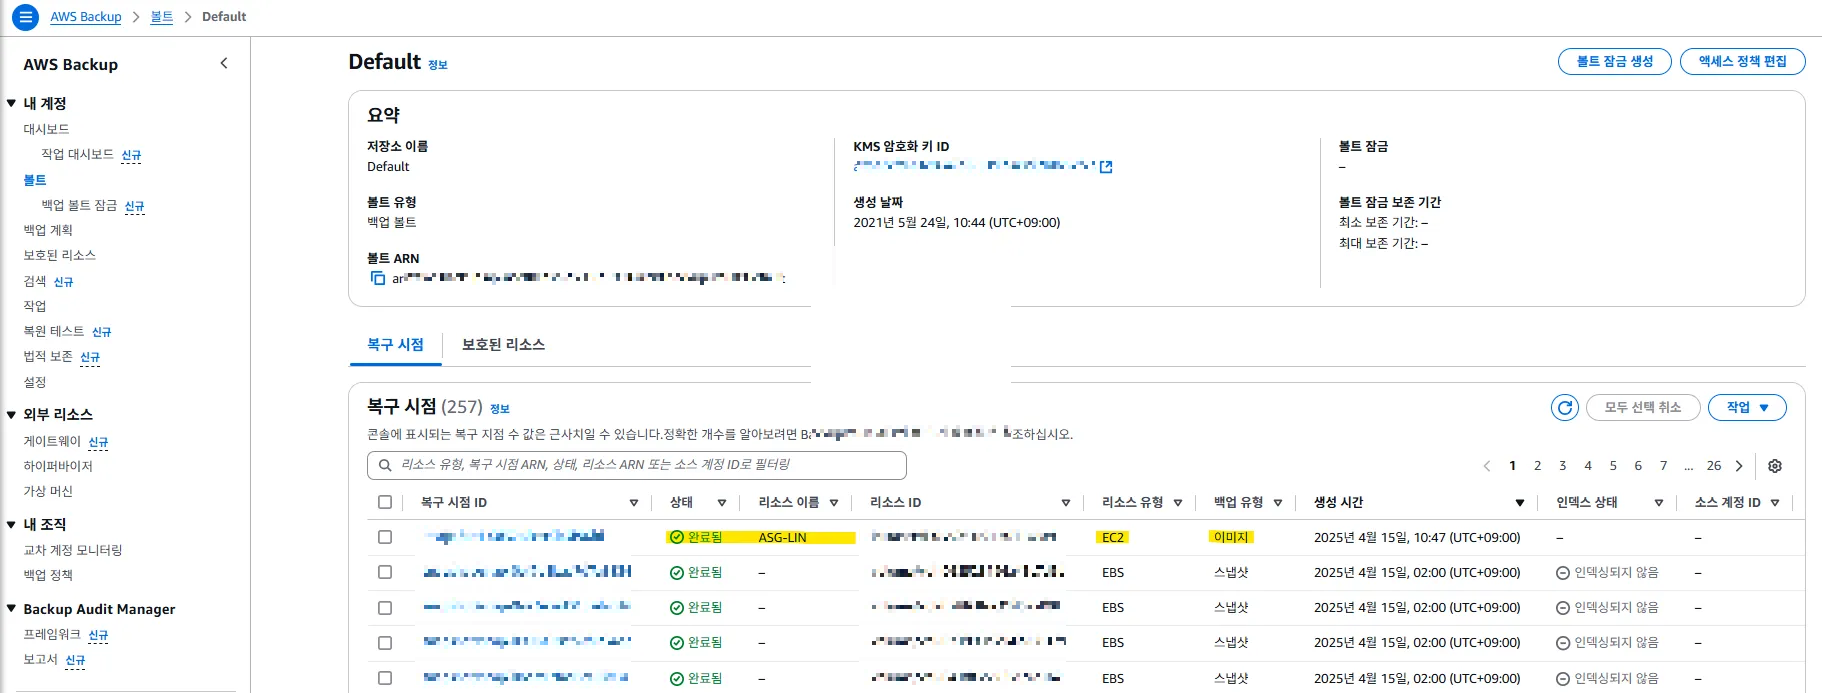Check the first EBS snapshot row checkbox
The image size is (1822, 693).
coord(385,572)
